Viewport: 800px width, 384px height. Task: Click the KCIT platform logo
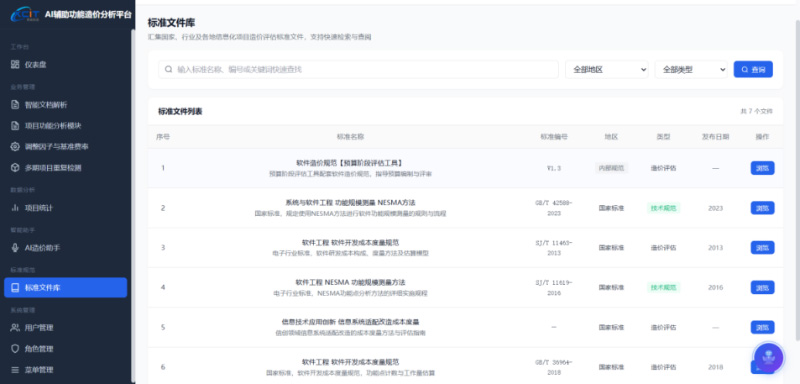(24, 14)
